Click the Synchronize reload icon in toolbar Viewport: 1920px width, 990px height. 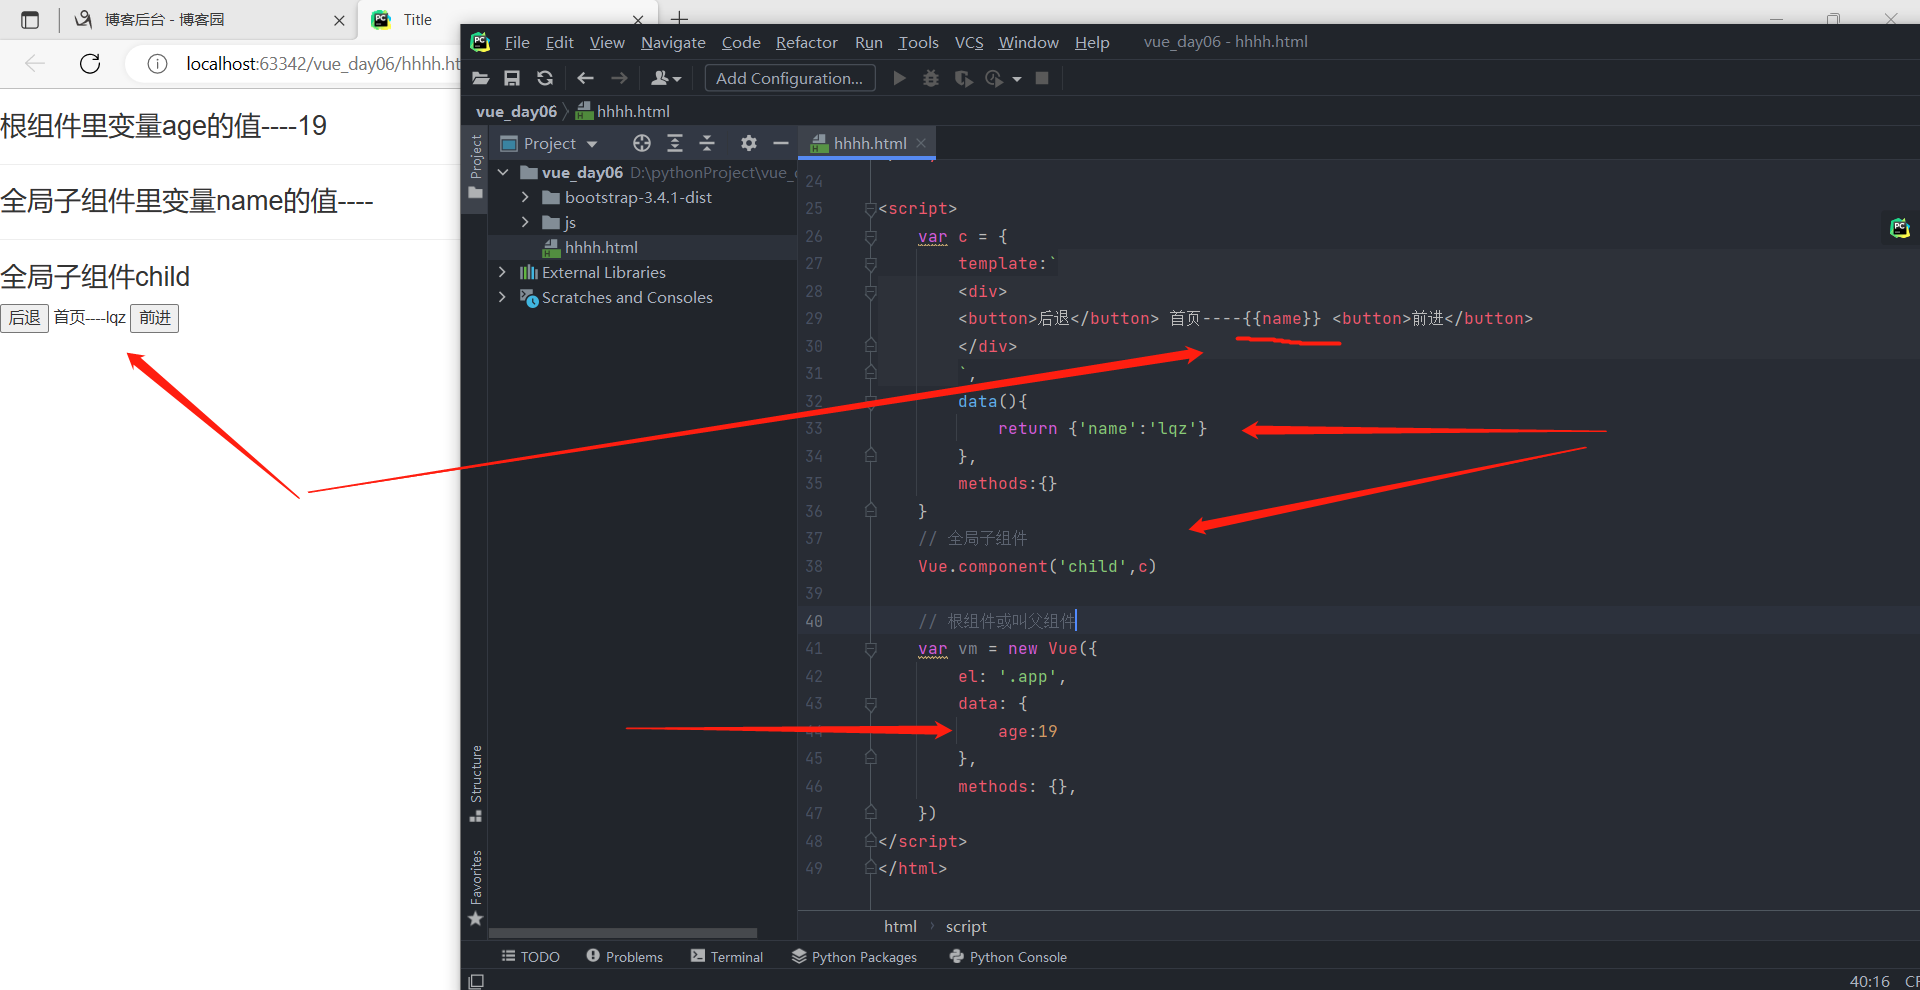click(545, 78)
